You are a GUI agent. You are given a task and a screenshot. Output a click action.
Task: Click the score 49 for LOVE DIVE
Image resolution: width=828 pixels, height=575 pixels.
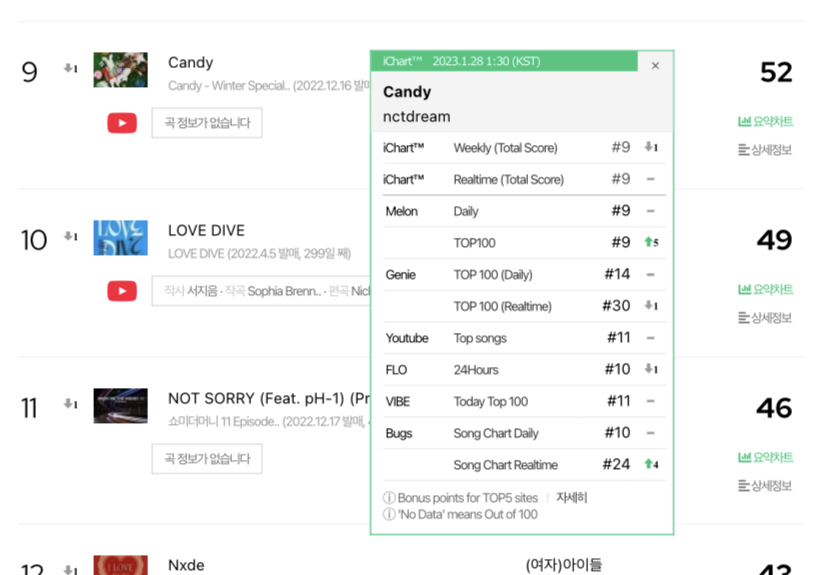point(775,240)
